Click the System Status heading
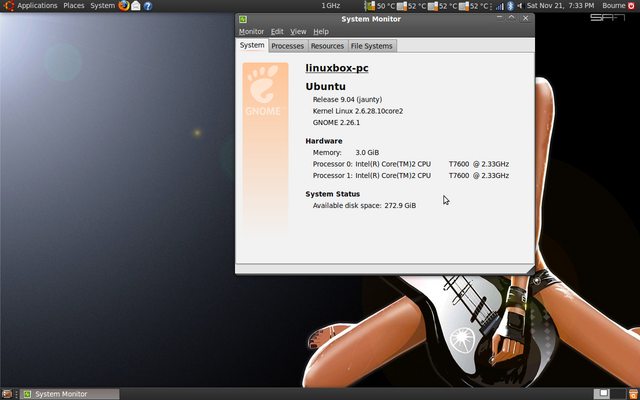 pos(333,194)
